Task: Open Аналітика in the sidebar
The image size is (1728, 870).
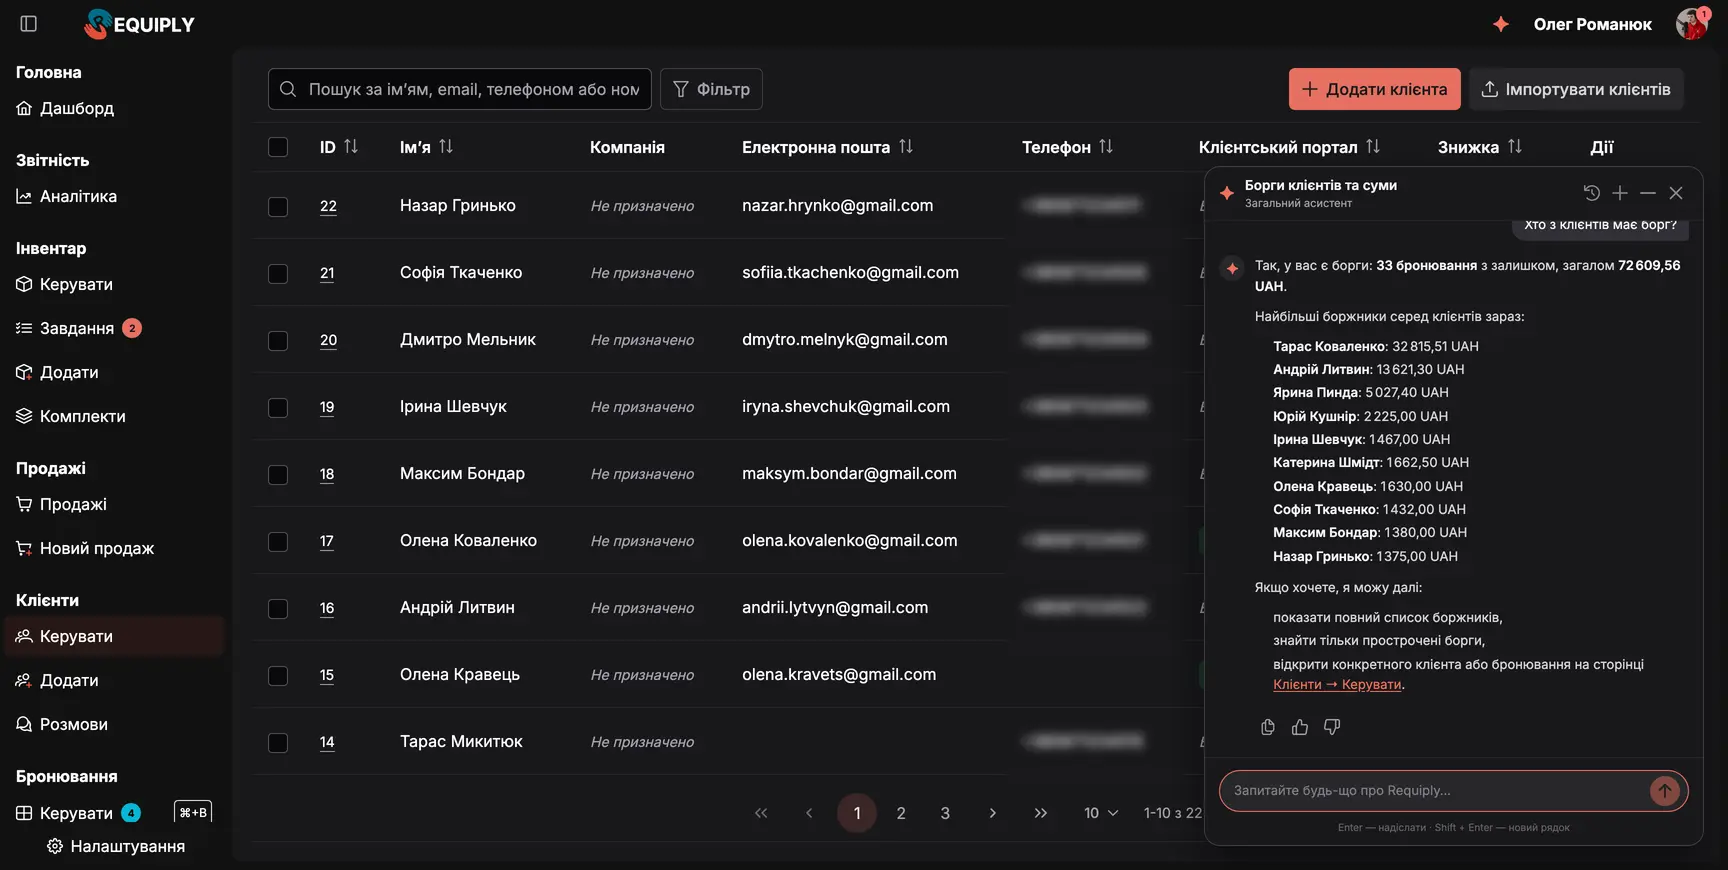Action: pos(67,196)
